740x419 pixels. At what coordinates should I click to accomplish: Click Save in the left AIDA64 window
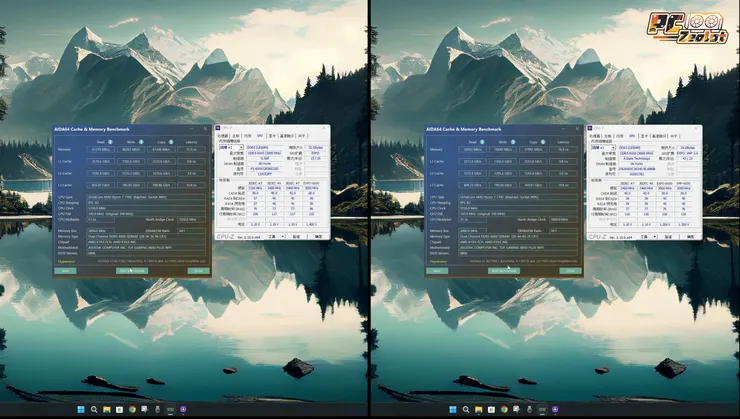click(x=65, y=271)
